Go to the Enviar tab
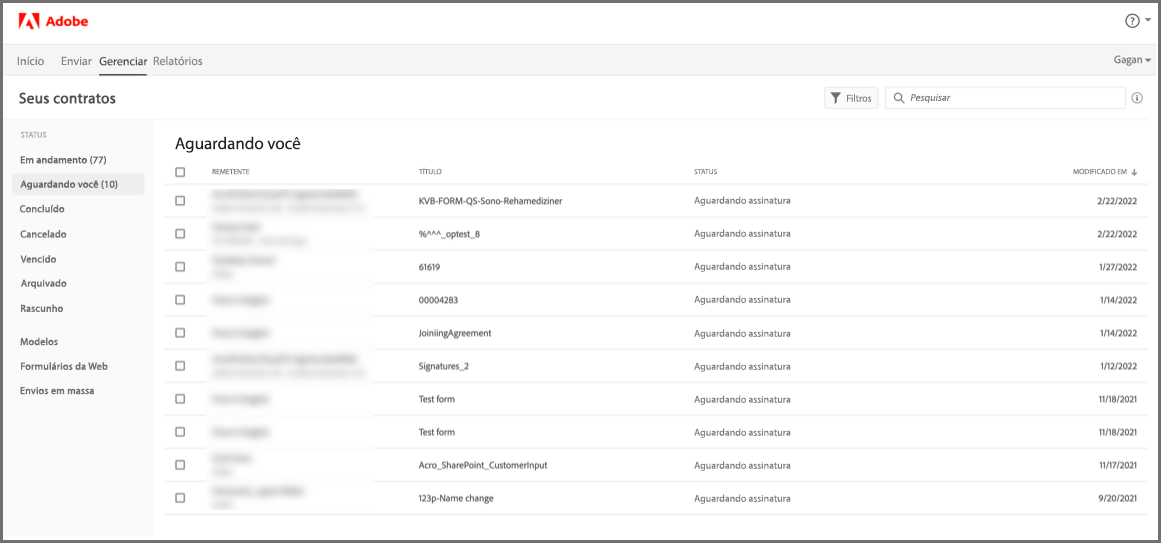The image size is (1161, 543). click(76, 61)
